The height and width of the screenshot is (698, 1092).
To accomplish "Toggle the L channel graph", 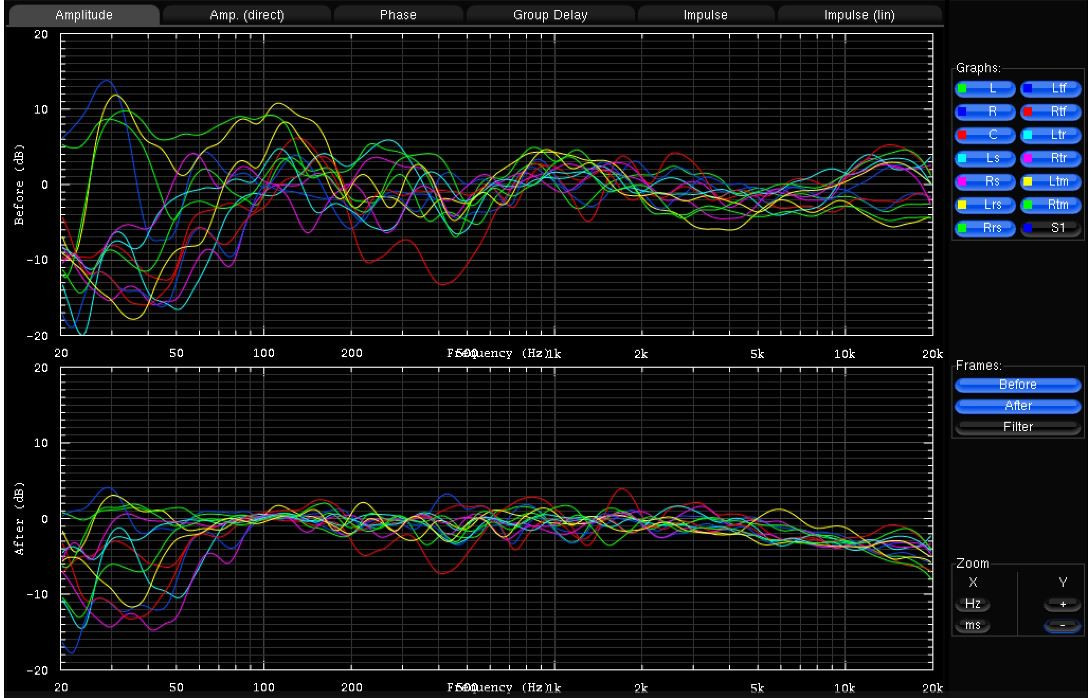I will 985,89.
